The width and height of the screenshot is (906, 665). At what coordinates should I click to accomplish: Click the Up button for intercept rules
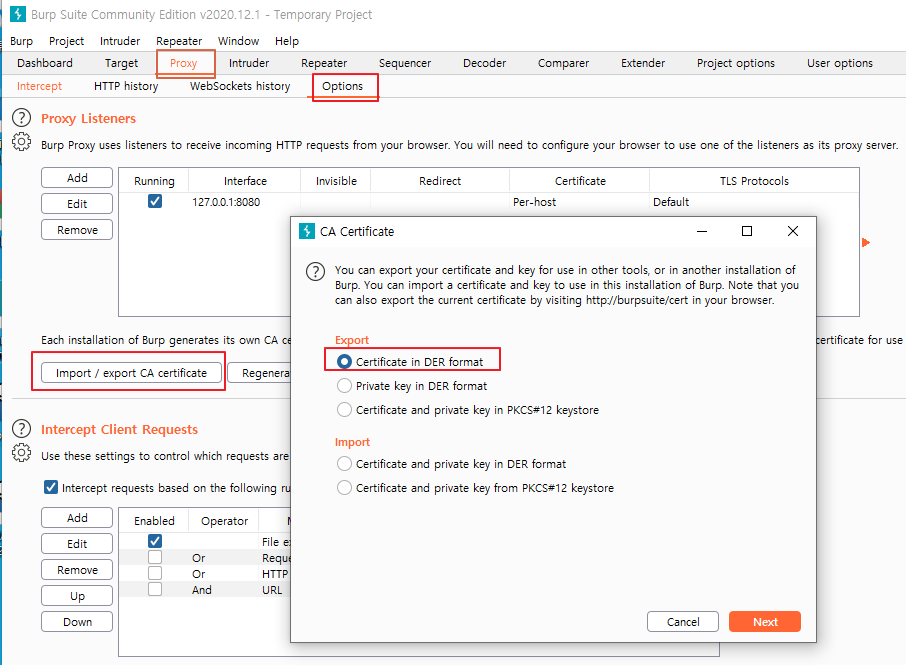[x=77, y=596]
